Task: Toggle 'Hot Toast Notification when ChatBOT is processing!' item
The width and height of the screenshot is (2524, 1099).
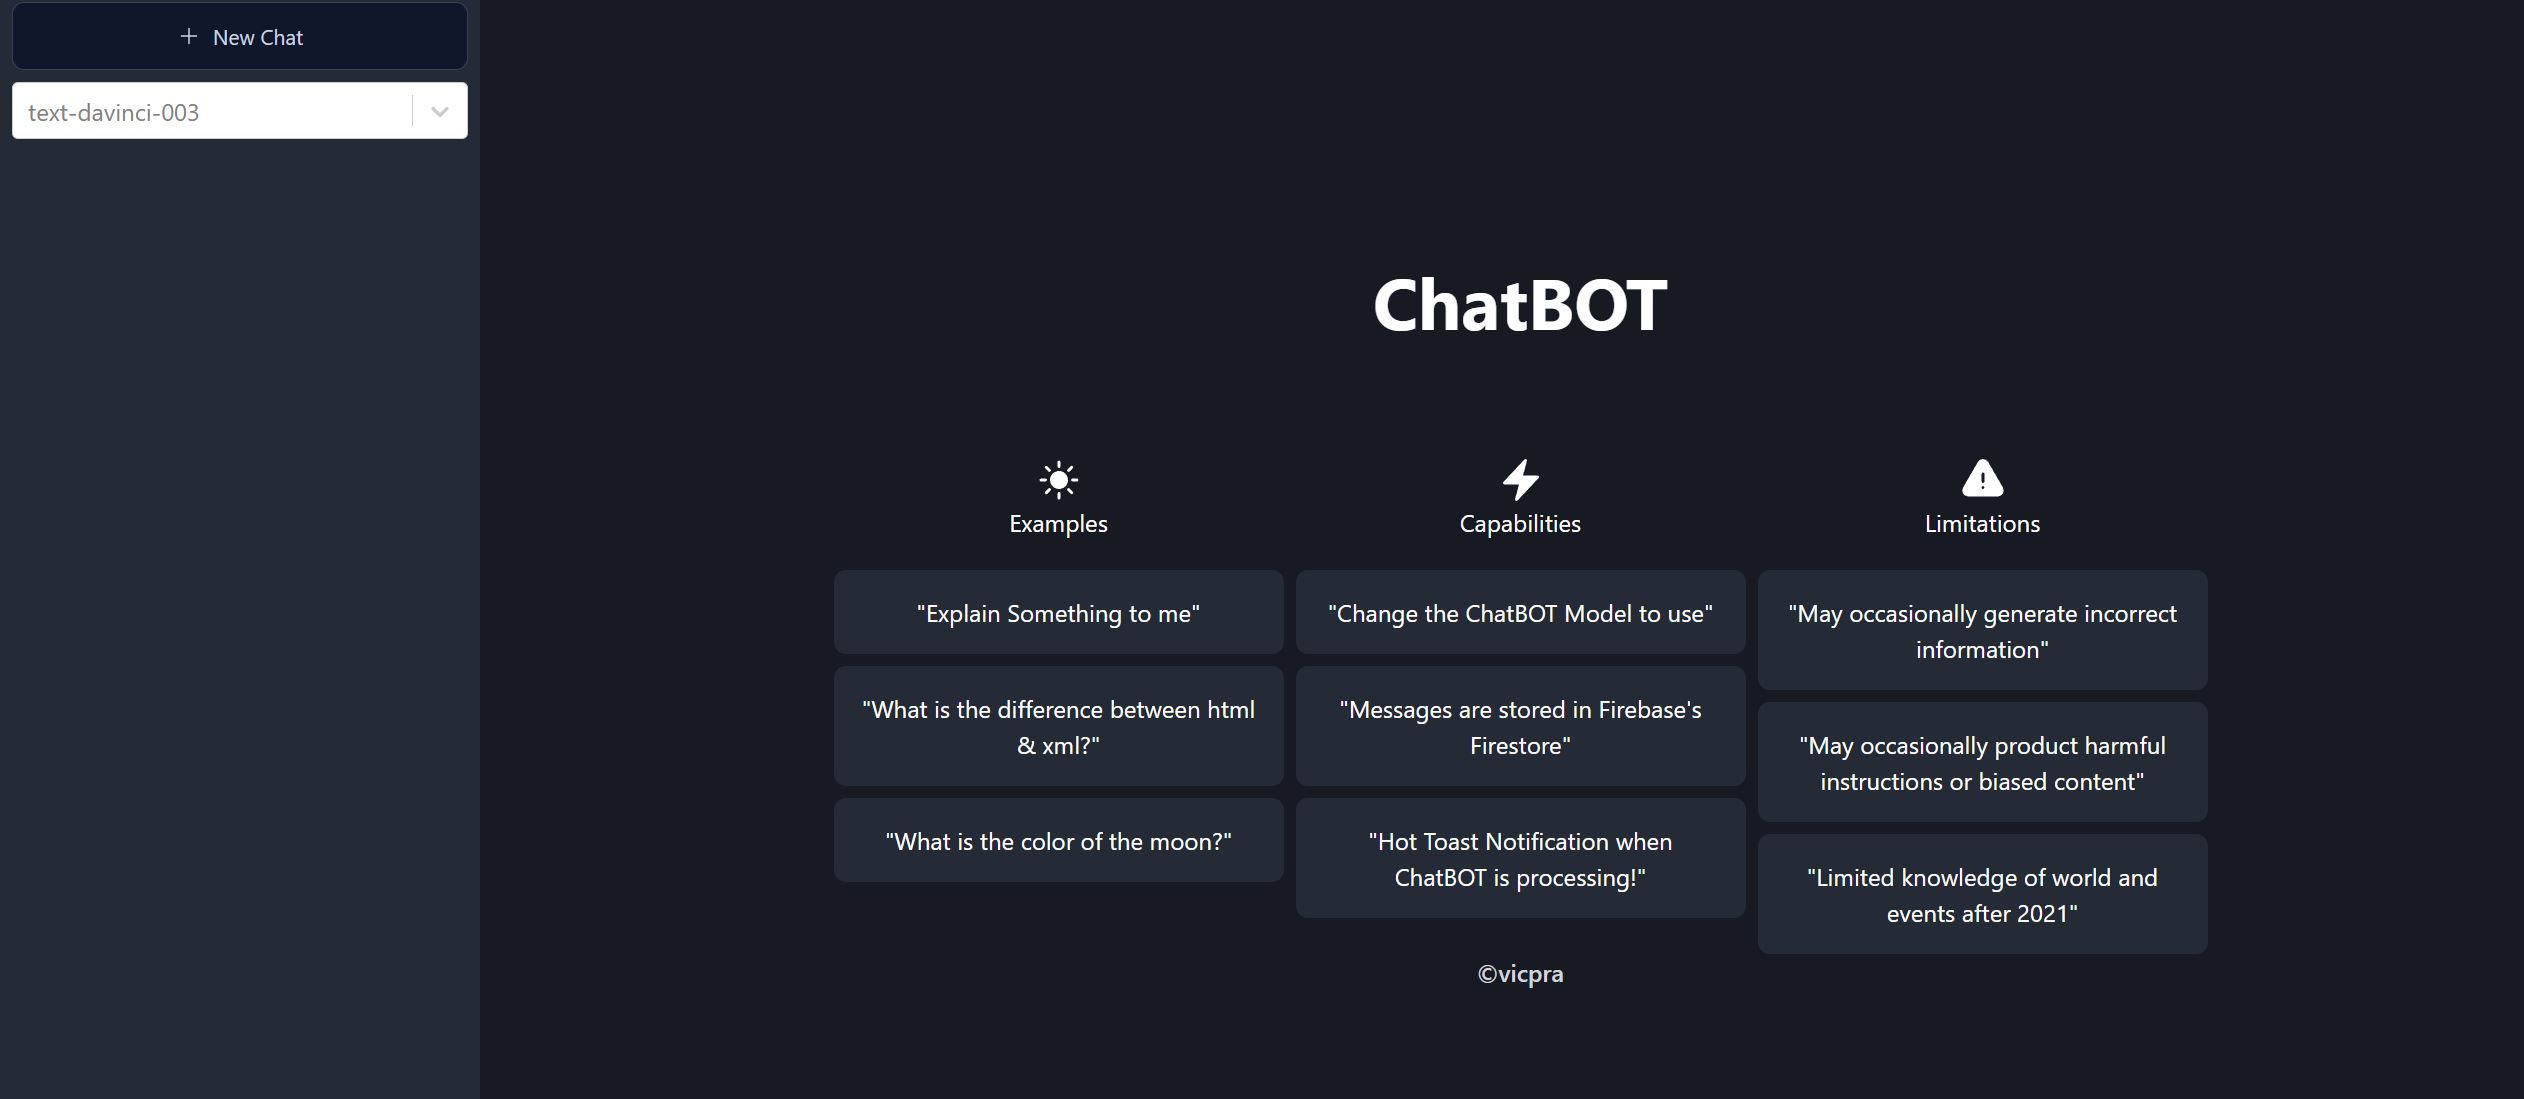Action: tap(1520, 858)
